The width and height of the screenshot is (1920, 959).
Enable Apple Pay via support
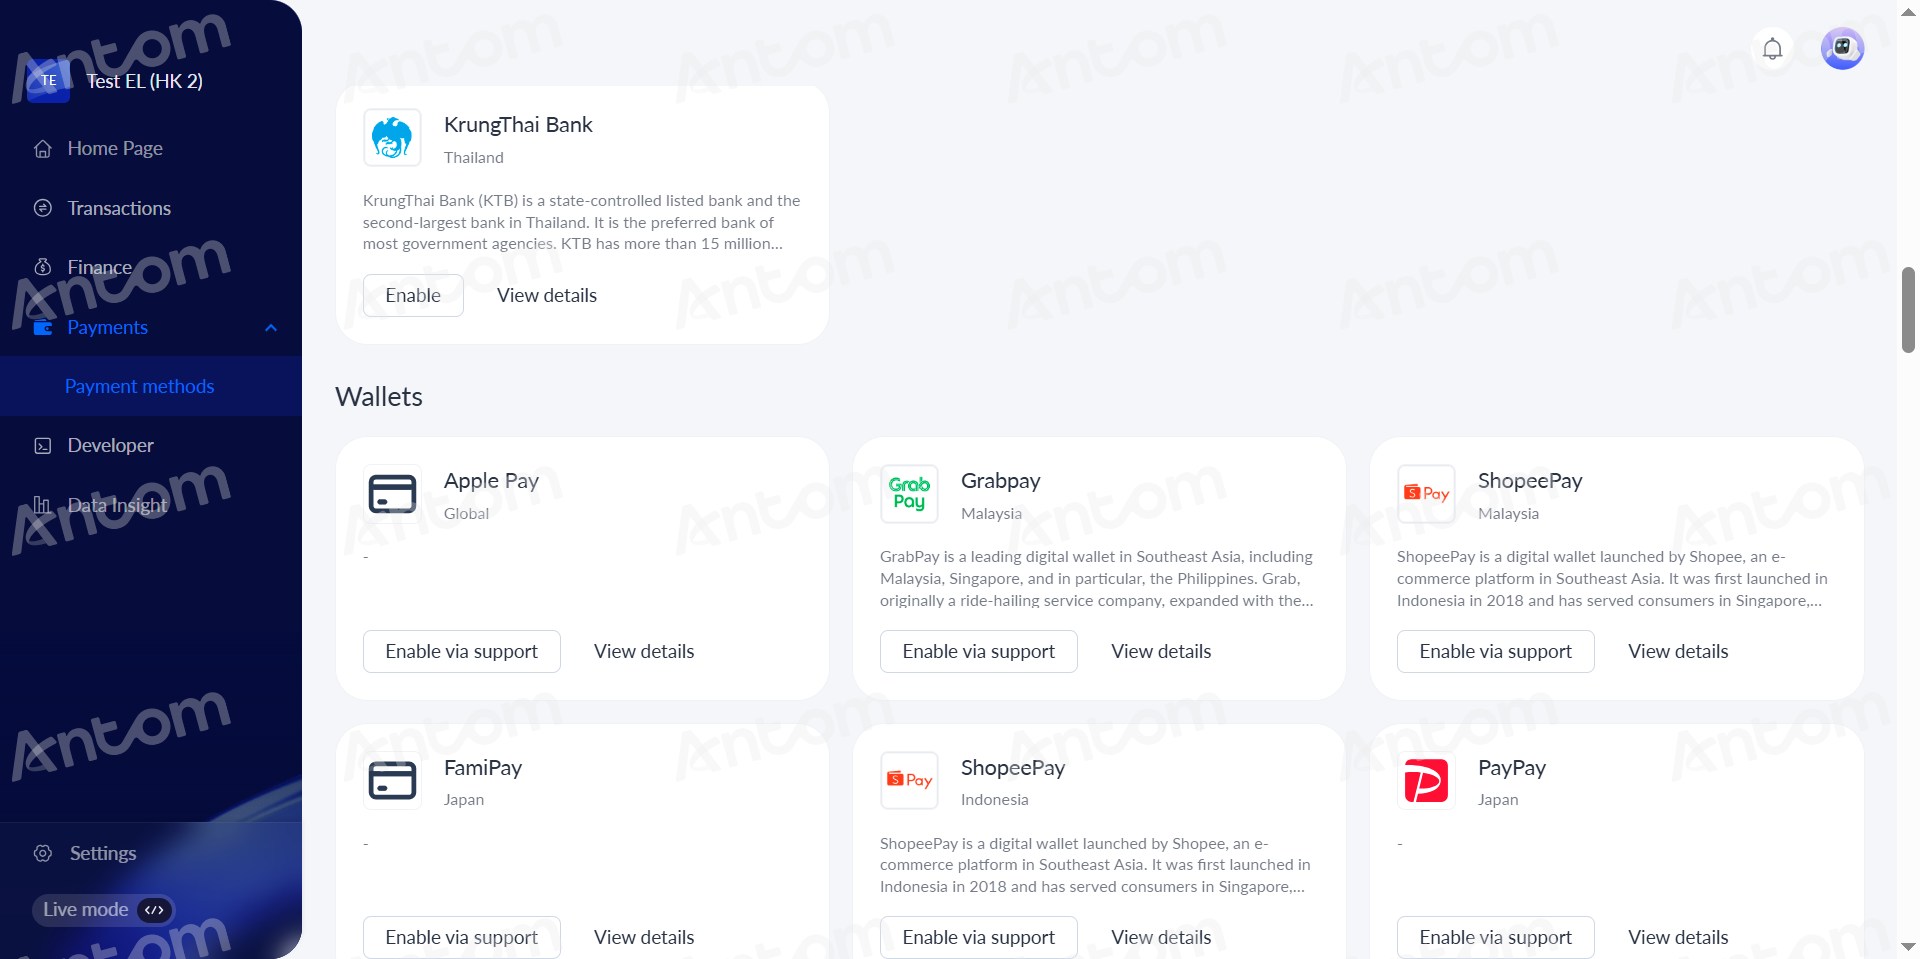point(461,651)
